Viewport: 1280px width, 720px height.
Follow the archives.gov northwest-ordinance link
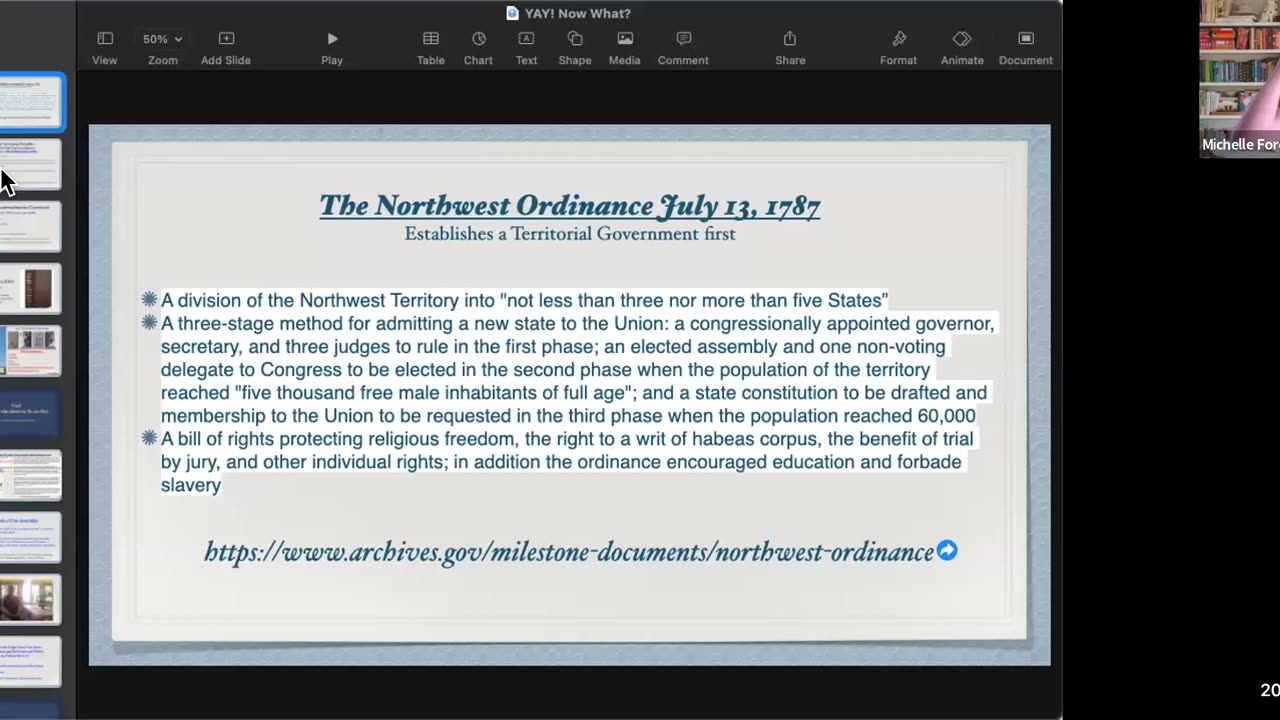tap(569, 552)
